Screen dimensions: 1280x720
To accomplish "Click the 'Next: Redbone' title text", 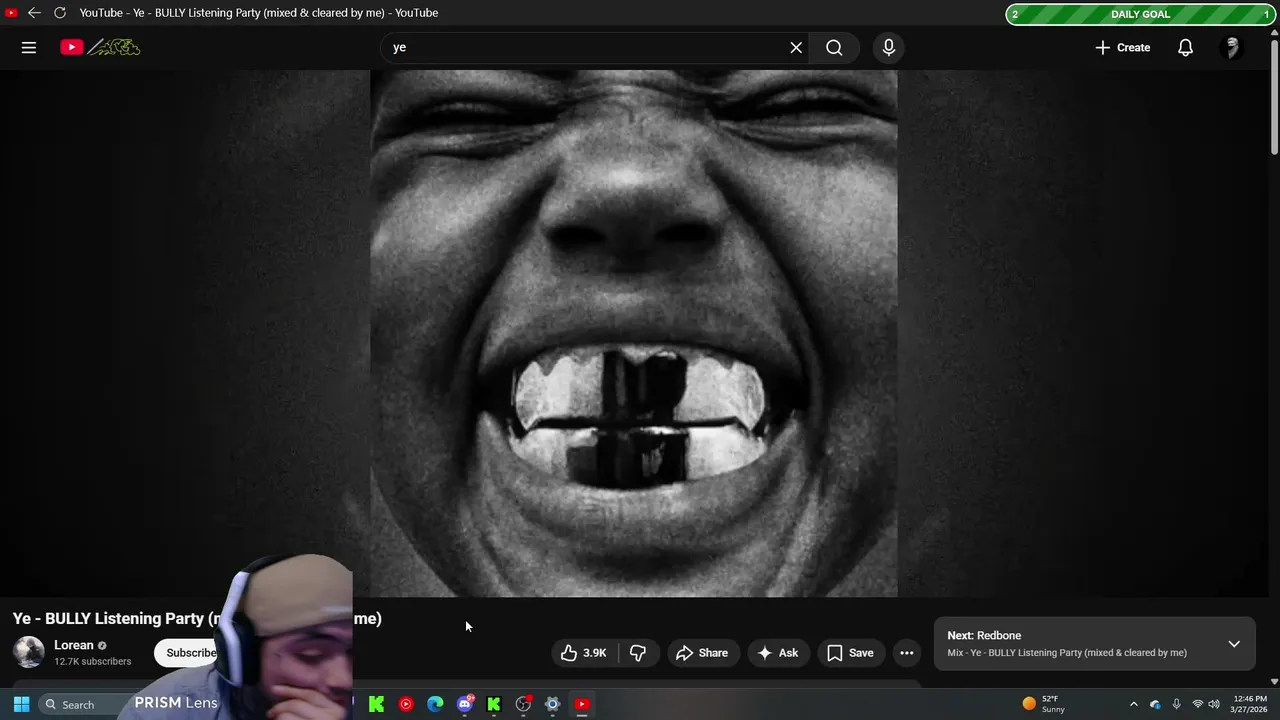I will tap(984, 635).
